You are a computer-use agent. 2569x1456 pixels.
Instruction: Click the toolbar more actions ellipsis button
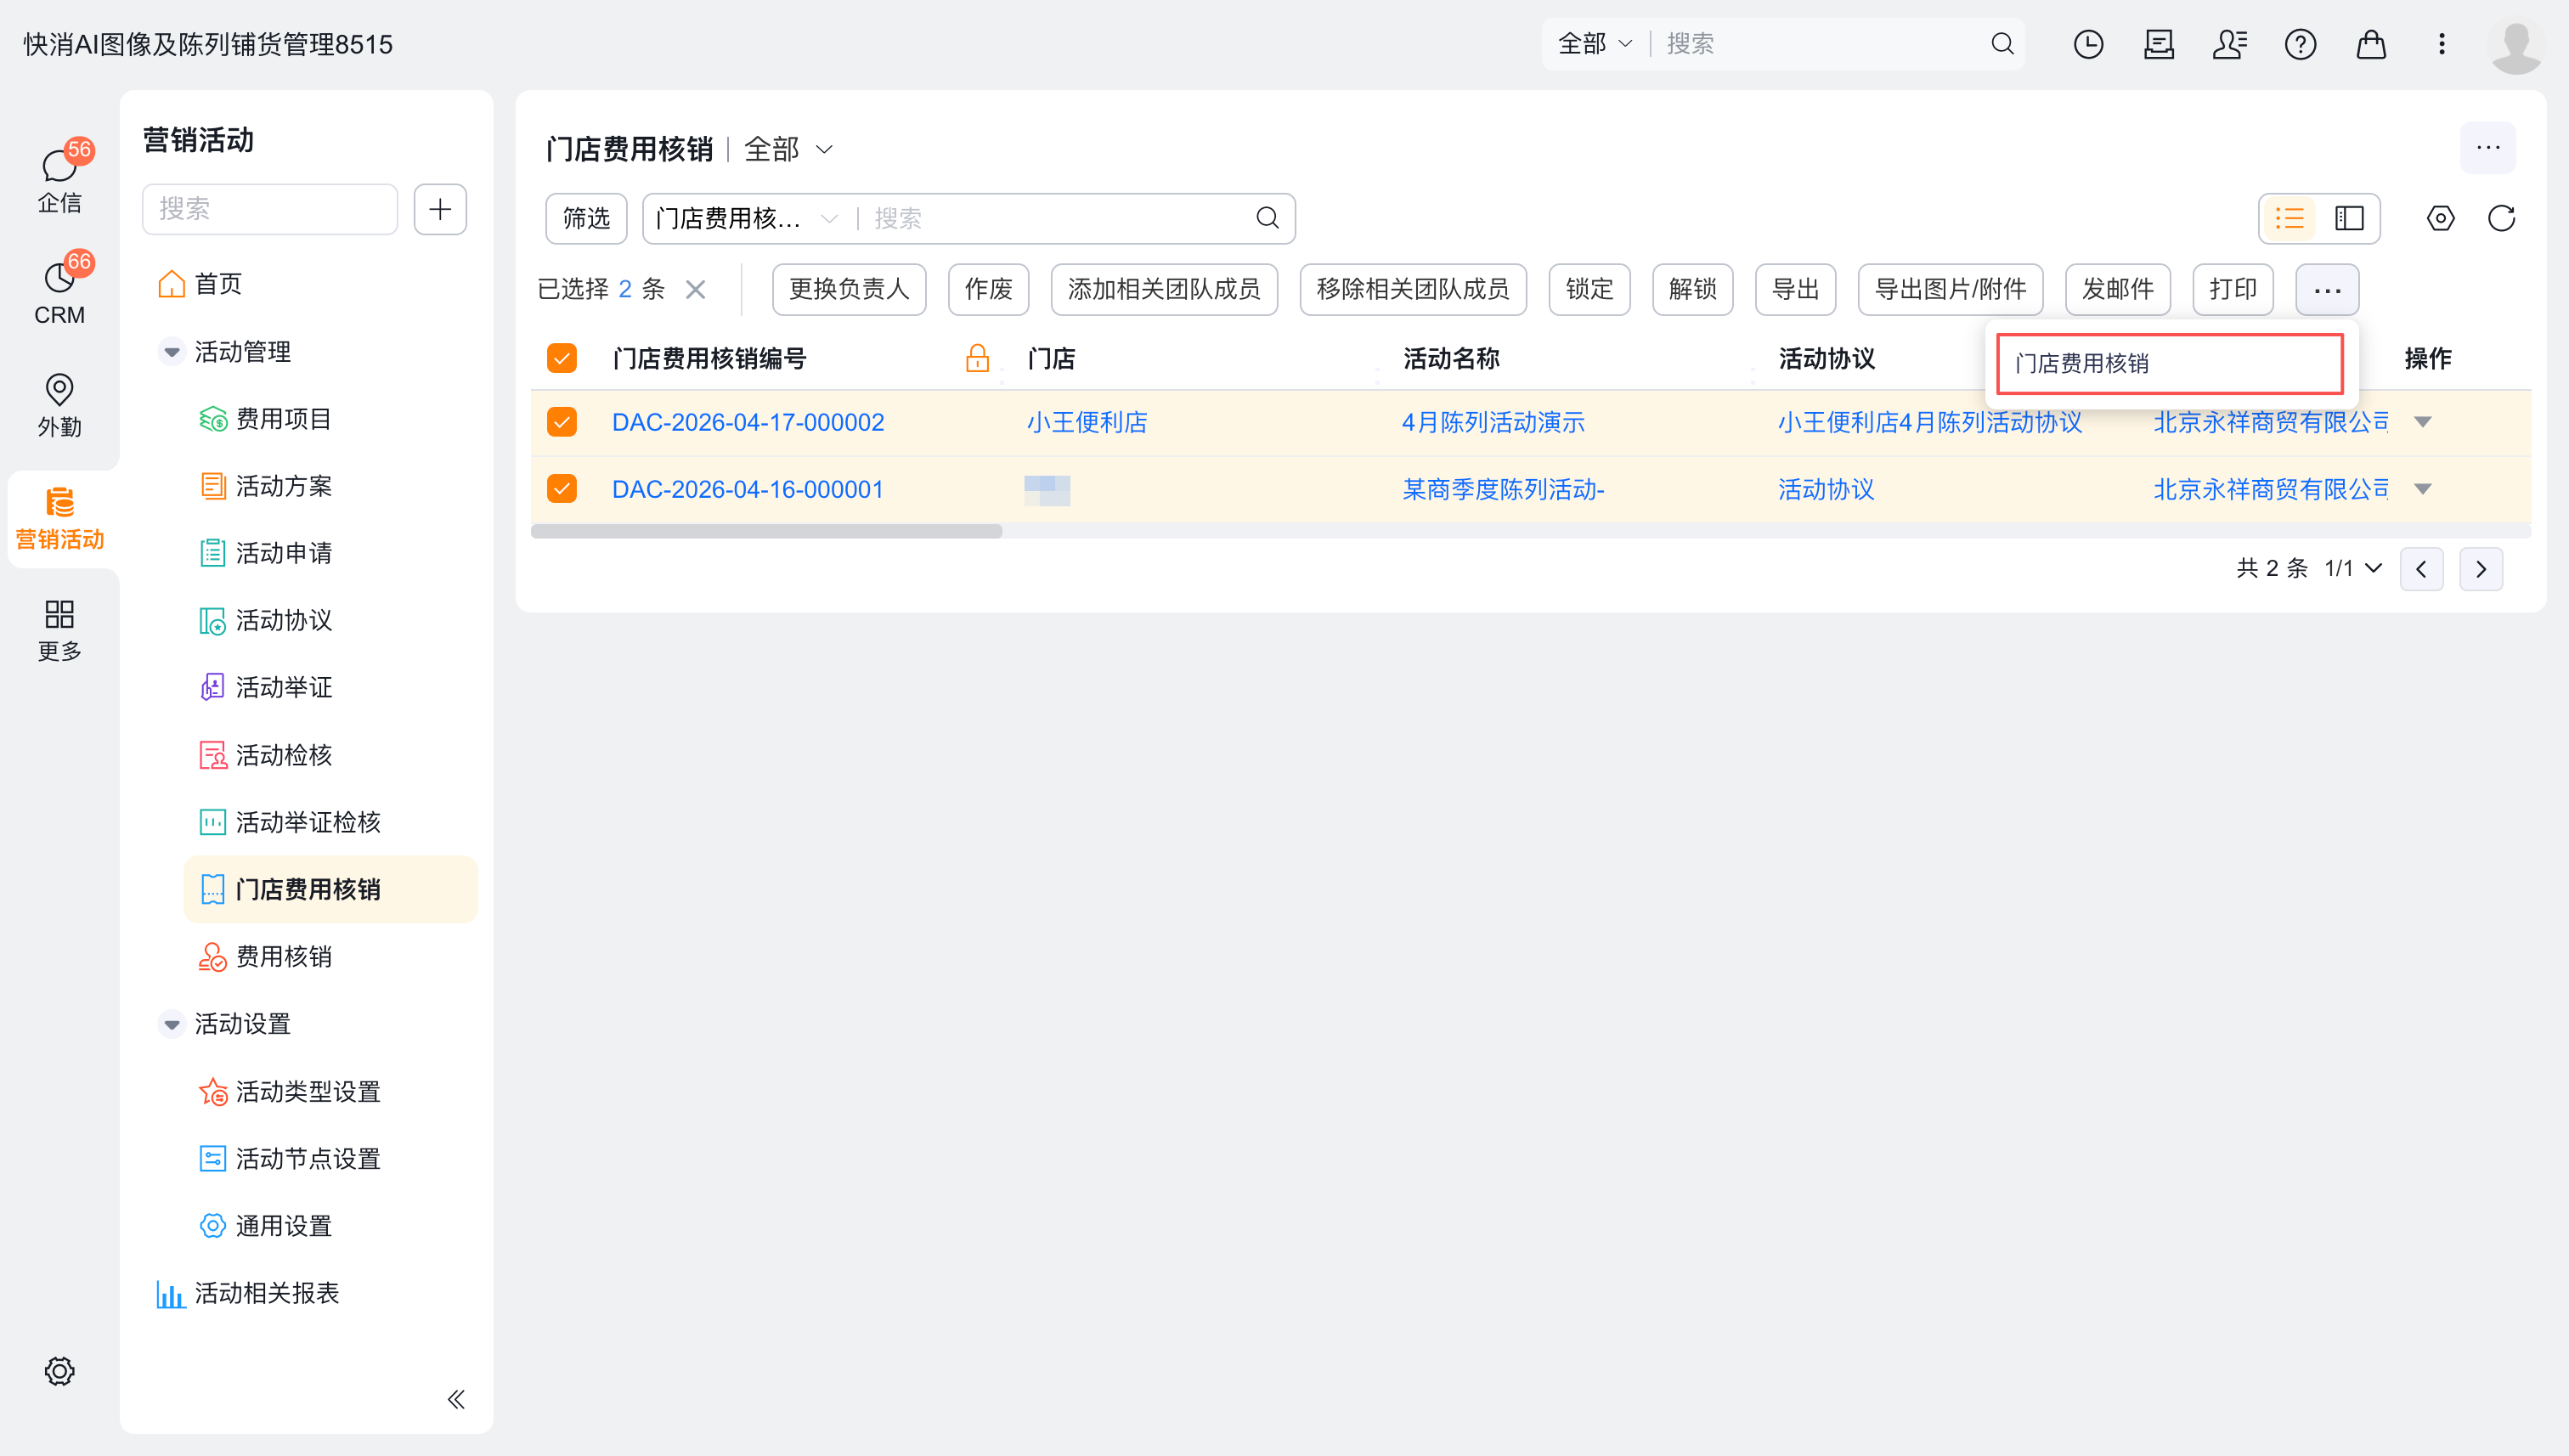coord(2327,289)
